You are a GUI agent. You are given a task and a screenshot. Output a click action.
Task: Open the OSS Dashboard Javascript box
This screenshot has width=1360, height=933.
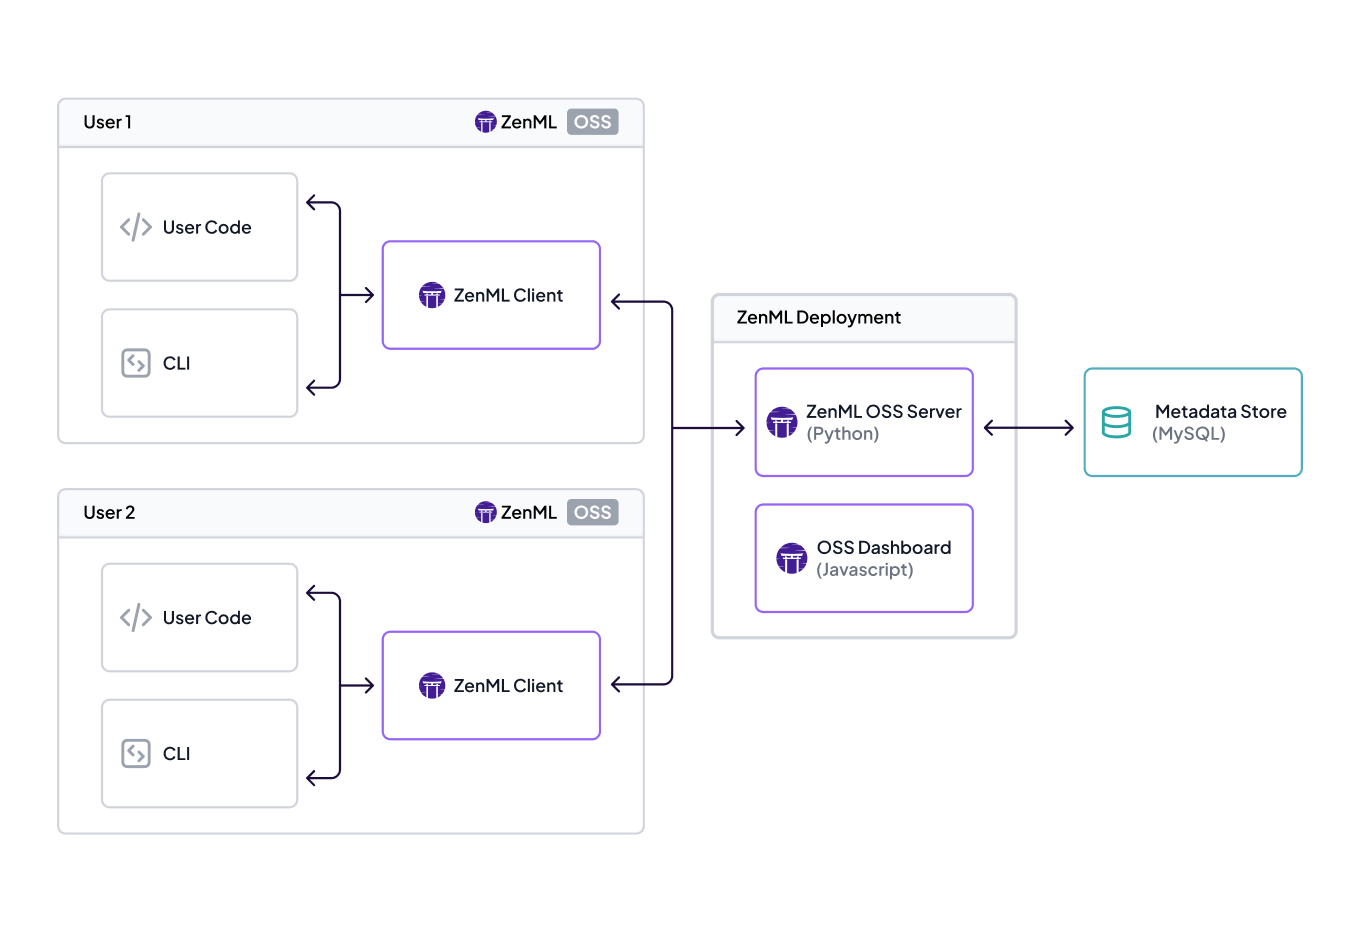863,558
